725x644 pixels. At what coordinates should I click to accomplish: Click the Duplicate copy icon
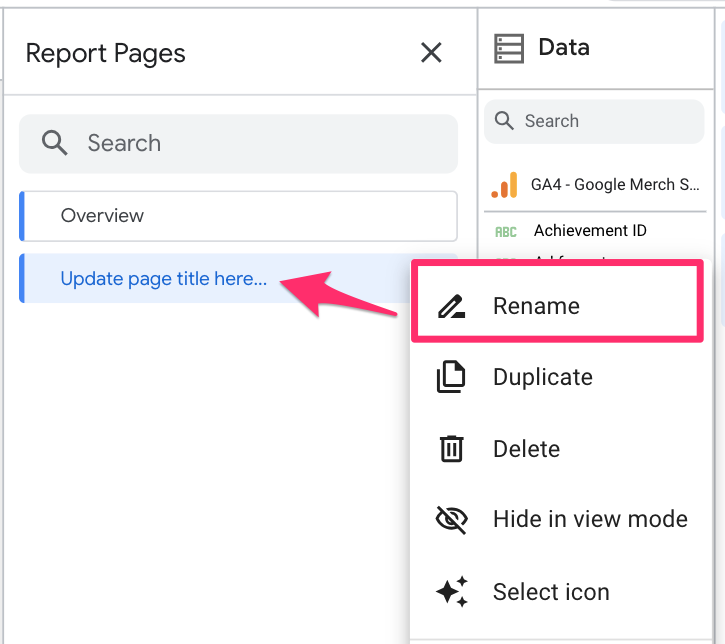pyautogui.click(x=452, y=377)
